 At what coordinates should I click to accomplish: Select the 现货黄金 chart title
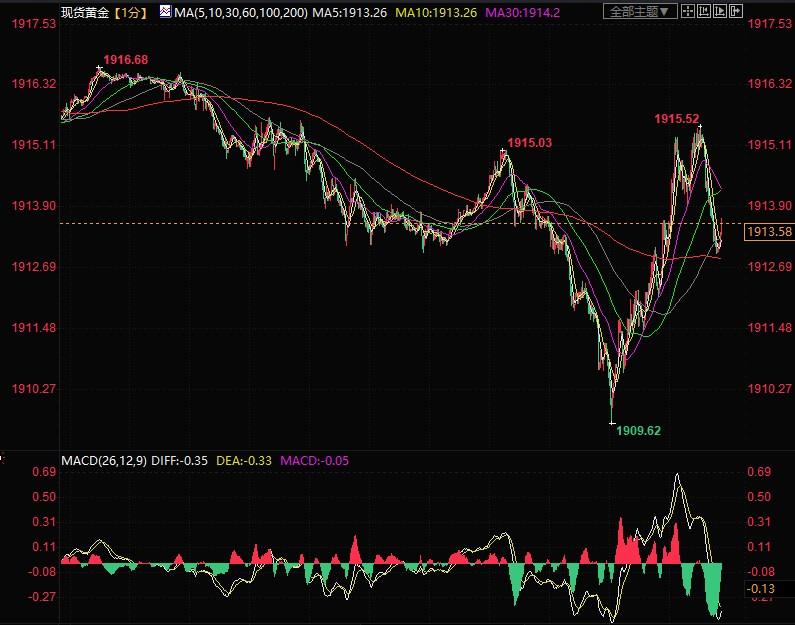click(x=84, y=12)
